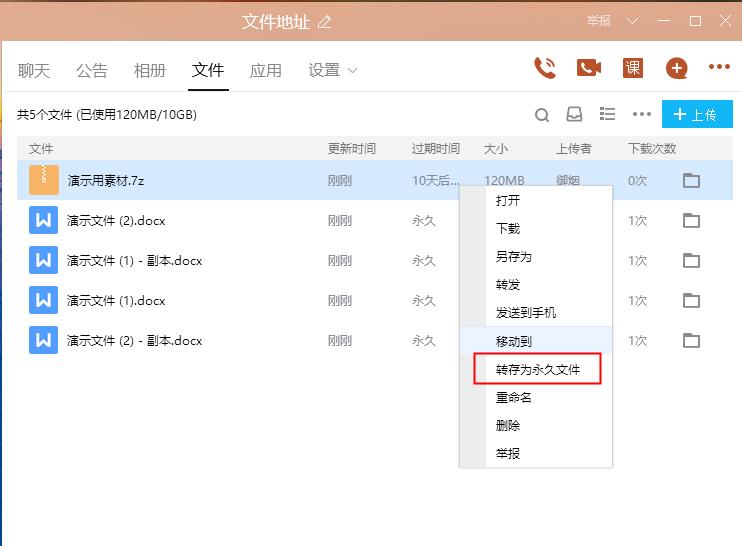Click 举报 in the title bar
742x546 pixels.
click(599, 21)
